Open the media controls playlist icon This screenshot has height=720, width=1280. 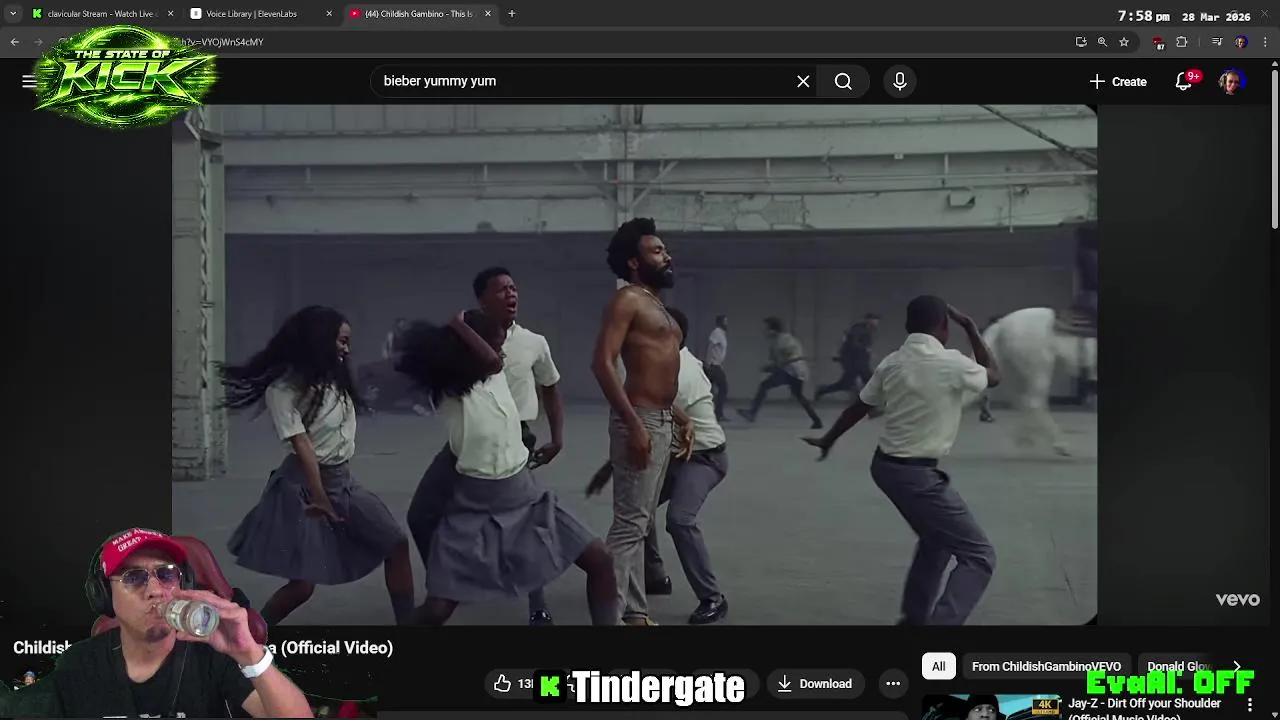(x=1217, y=42)
